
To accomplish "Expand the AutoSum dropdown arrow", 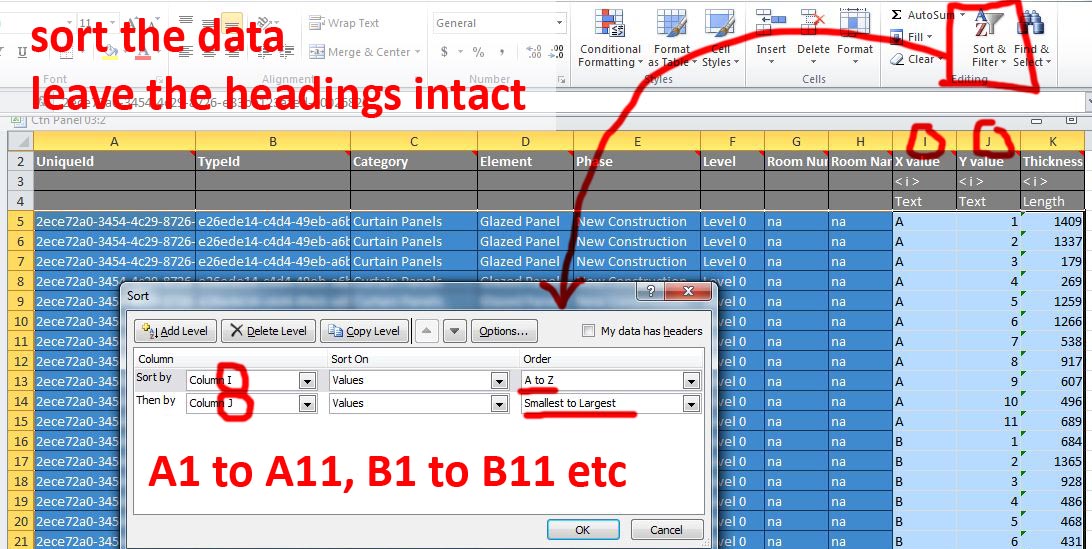I will 962,15.
